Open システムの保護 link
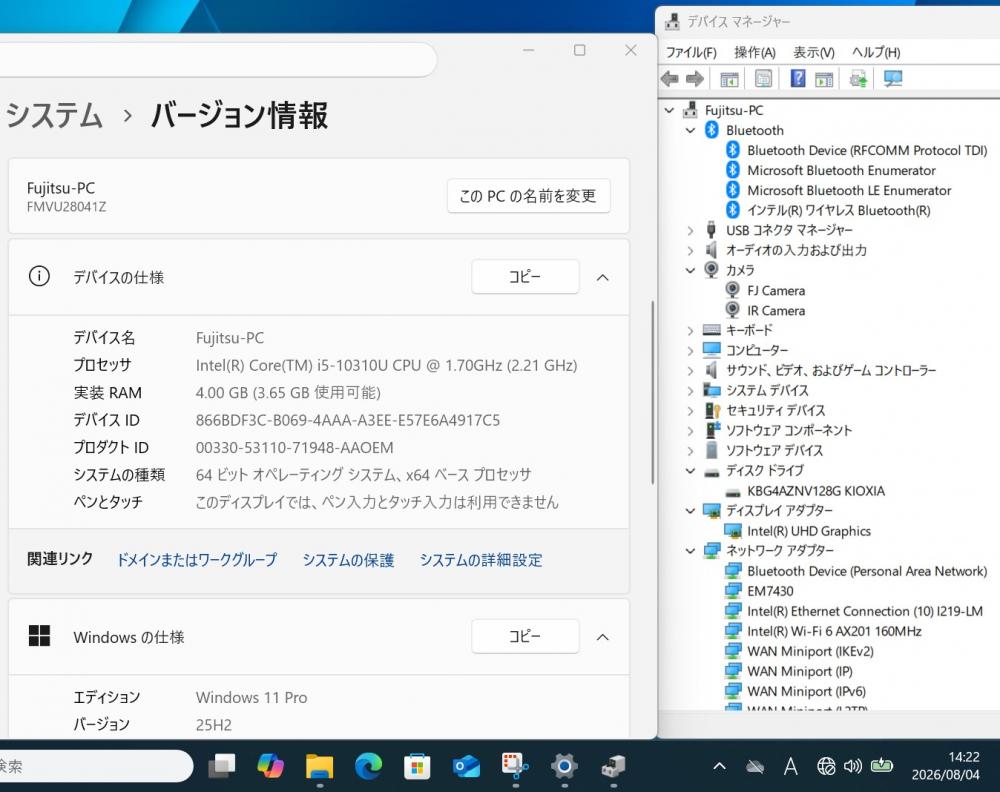Viewport: 1000px width, 792px height. point(348,560)
